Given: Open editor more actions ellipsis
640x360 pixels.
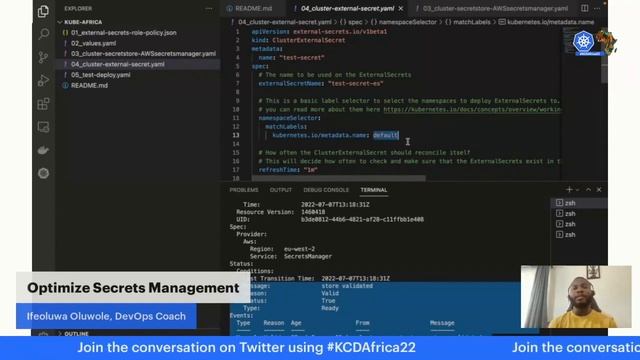Looking at the screenshot, I should tap(597, 8).
